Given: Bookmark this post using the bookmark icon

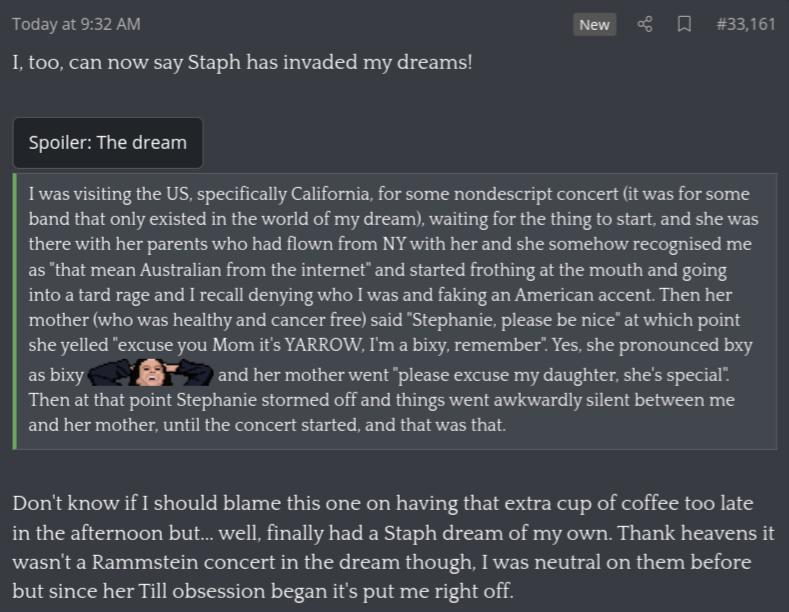Looking at the screenshot, I should [x=685, y=24].
